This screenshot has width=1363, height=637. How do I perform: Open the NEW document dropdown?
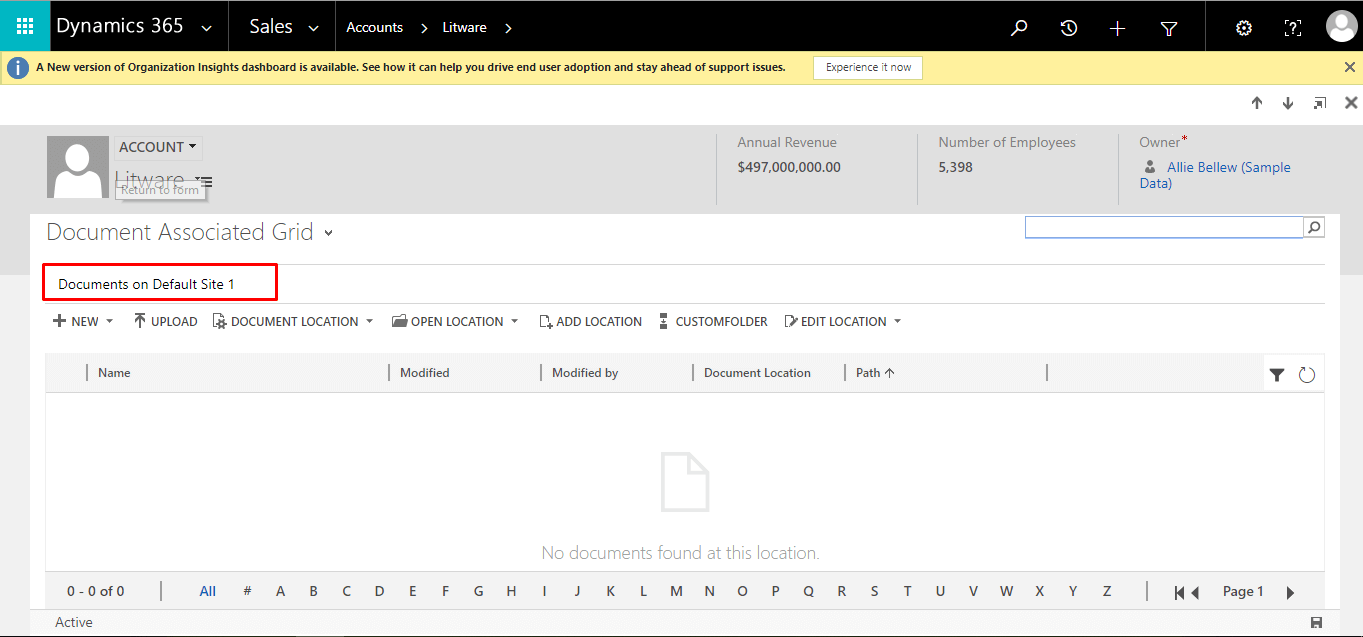[x=83, y=321]
